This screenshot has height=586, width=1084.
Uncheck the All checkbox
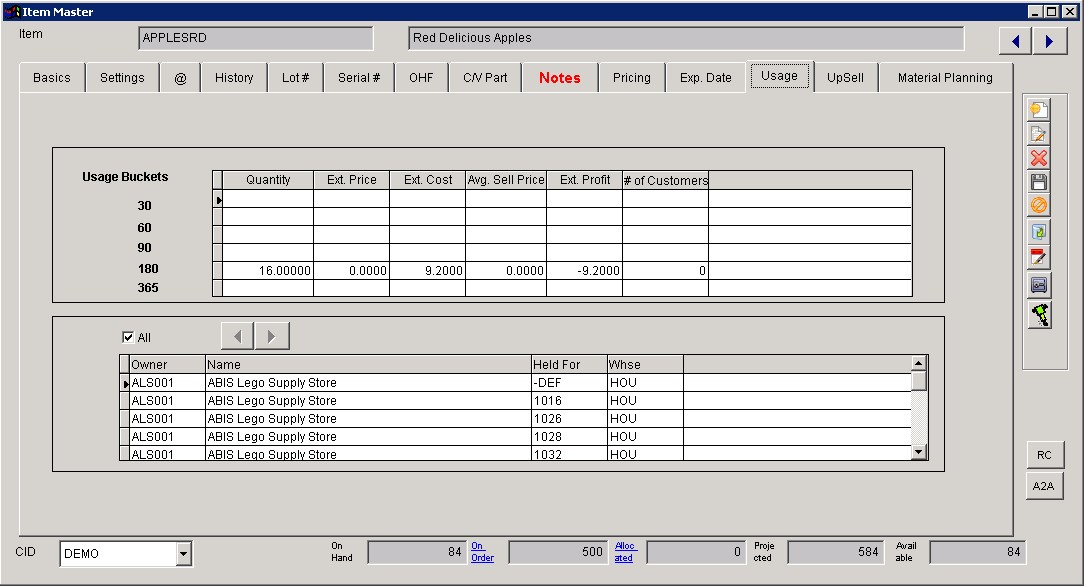128,338
